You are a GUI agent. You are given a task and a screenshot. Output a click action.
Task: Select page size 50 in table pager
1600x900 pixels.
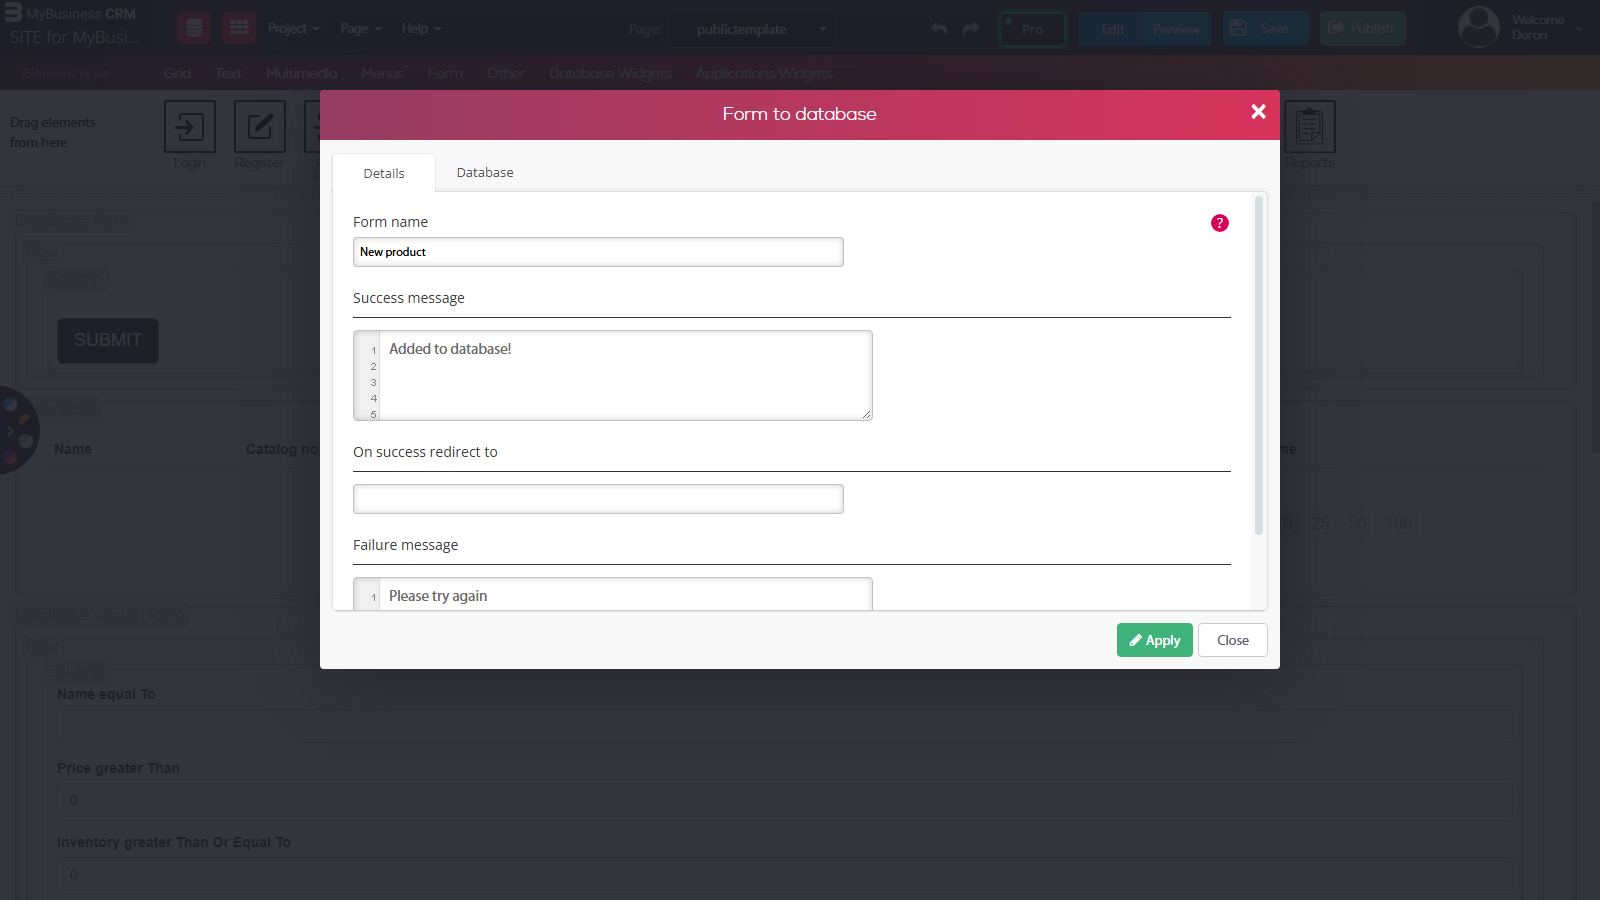point(1357,523)
